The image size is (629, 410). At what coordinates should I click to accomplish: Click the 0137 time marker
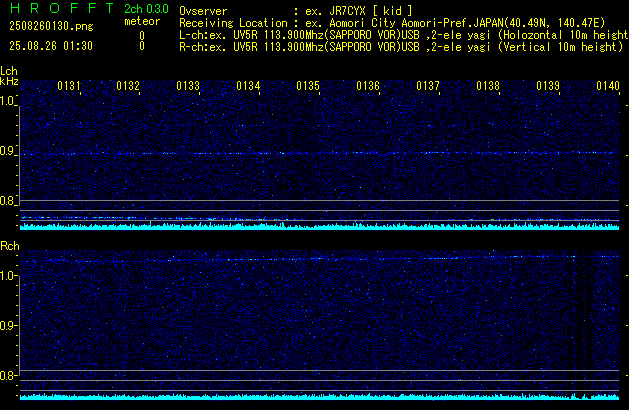[428, 86]
